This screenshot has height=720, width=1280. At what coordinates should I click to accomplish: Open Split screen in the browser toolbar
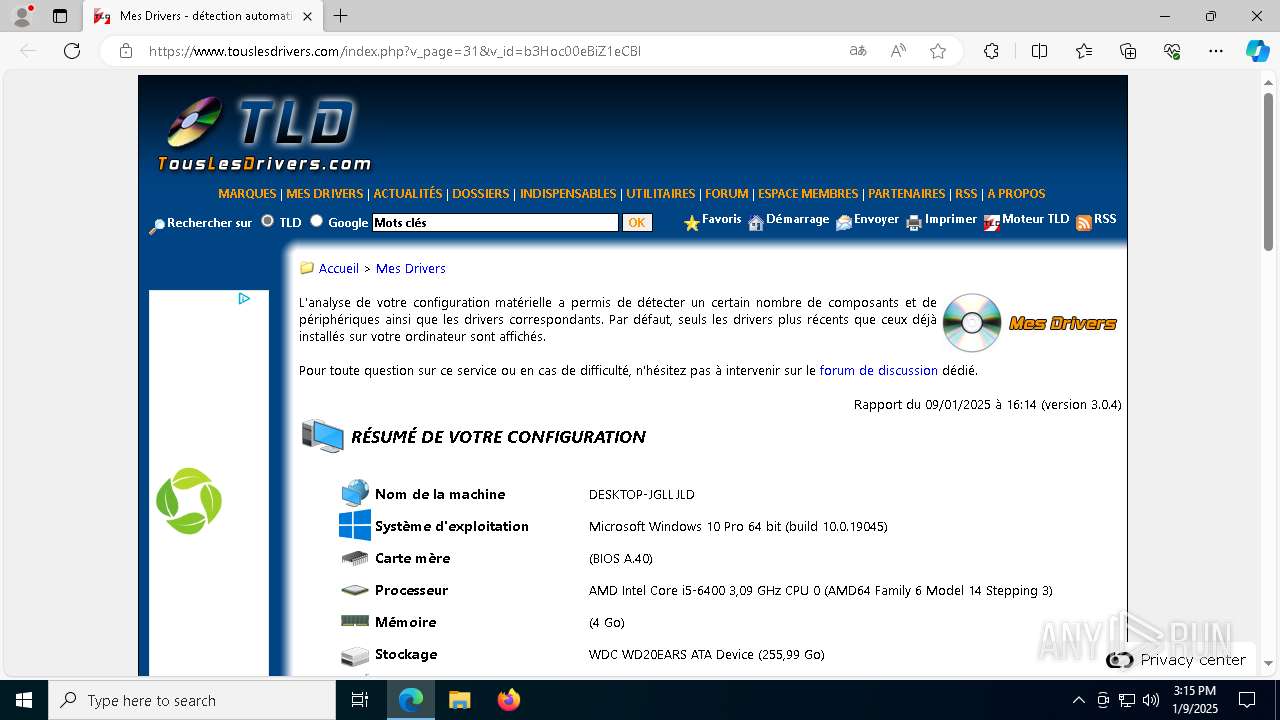(x=1039, y=51)
